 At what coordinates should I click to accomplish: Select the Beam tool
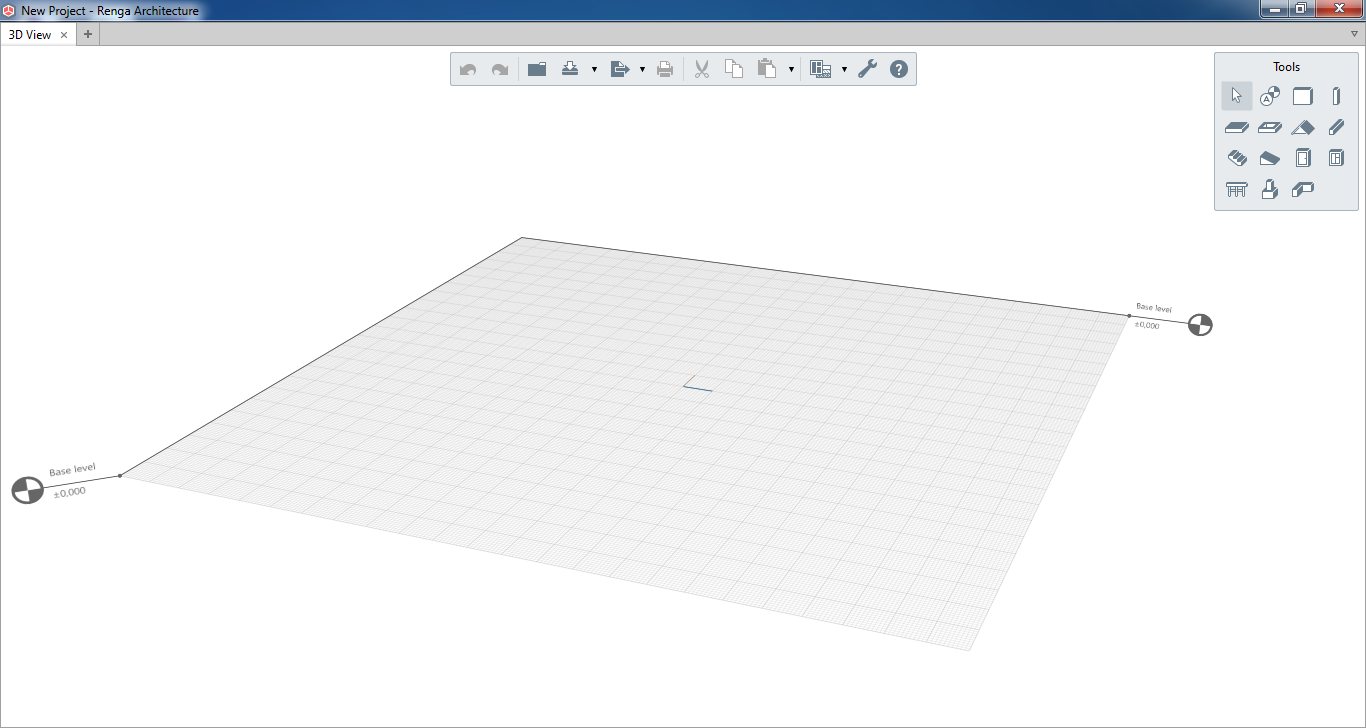coord(1336,127)
